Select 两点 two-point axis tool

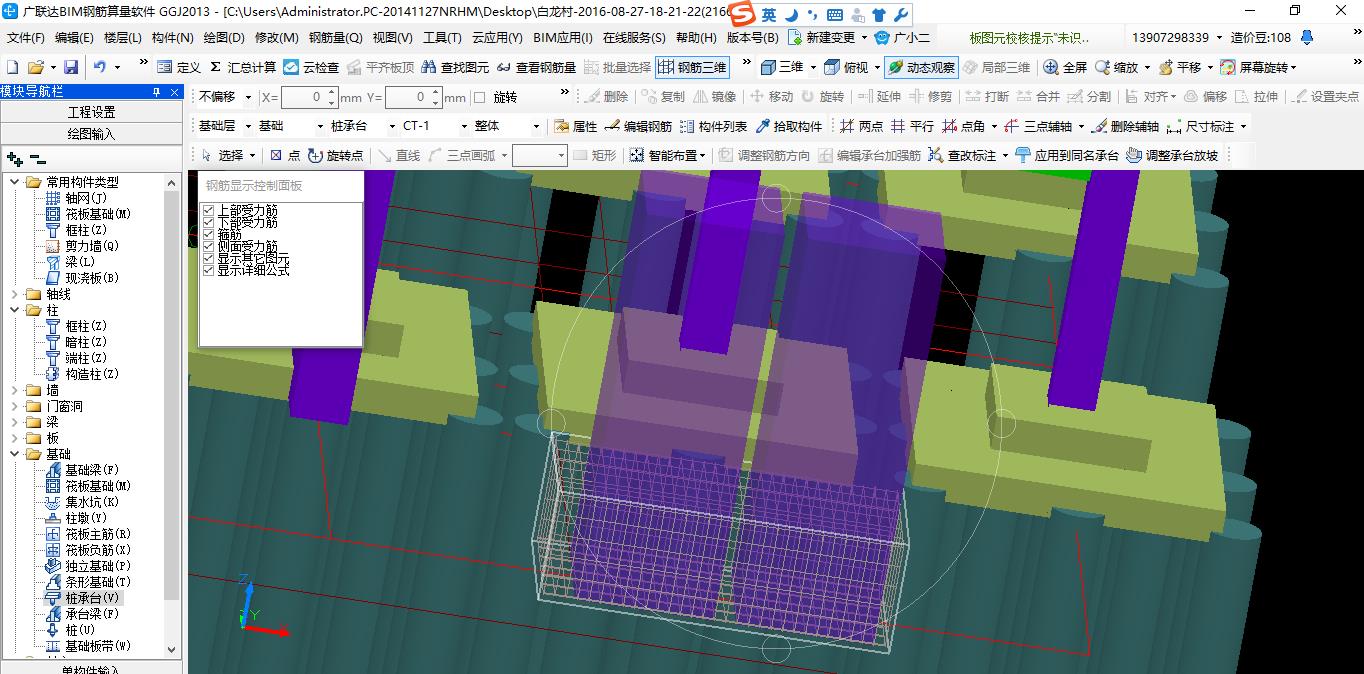(861, 126)
